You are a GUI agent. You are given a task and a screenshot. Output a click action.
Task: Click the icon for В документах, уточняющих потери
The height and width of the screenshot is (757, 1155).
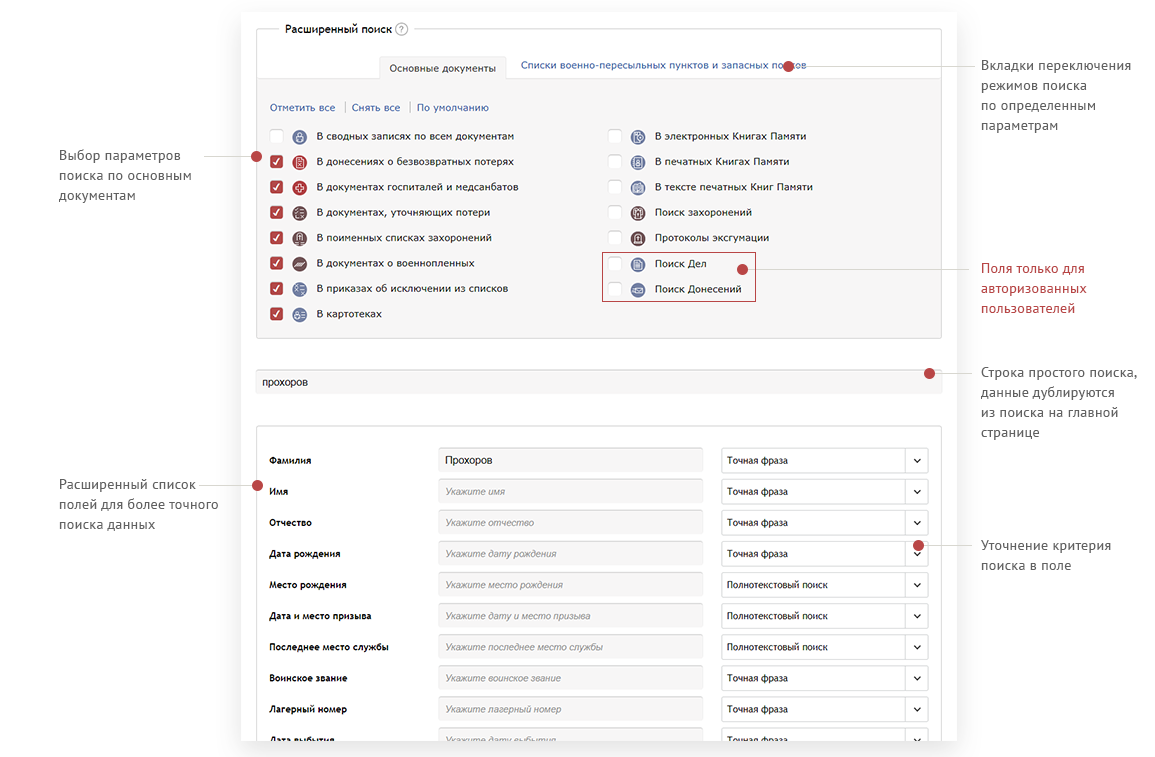300,213
